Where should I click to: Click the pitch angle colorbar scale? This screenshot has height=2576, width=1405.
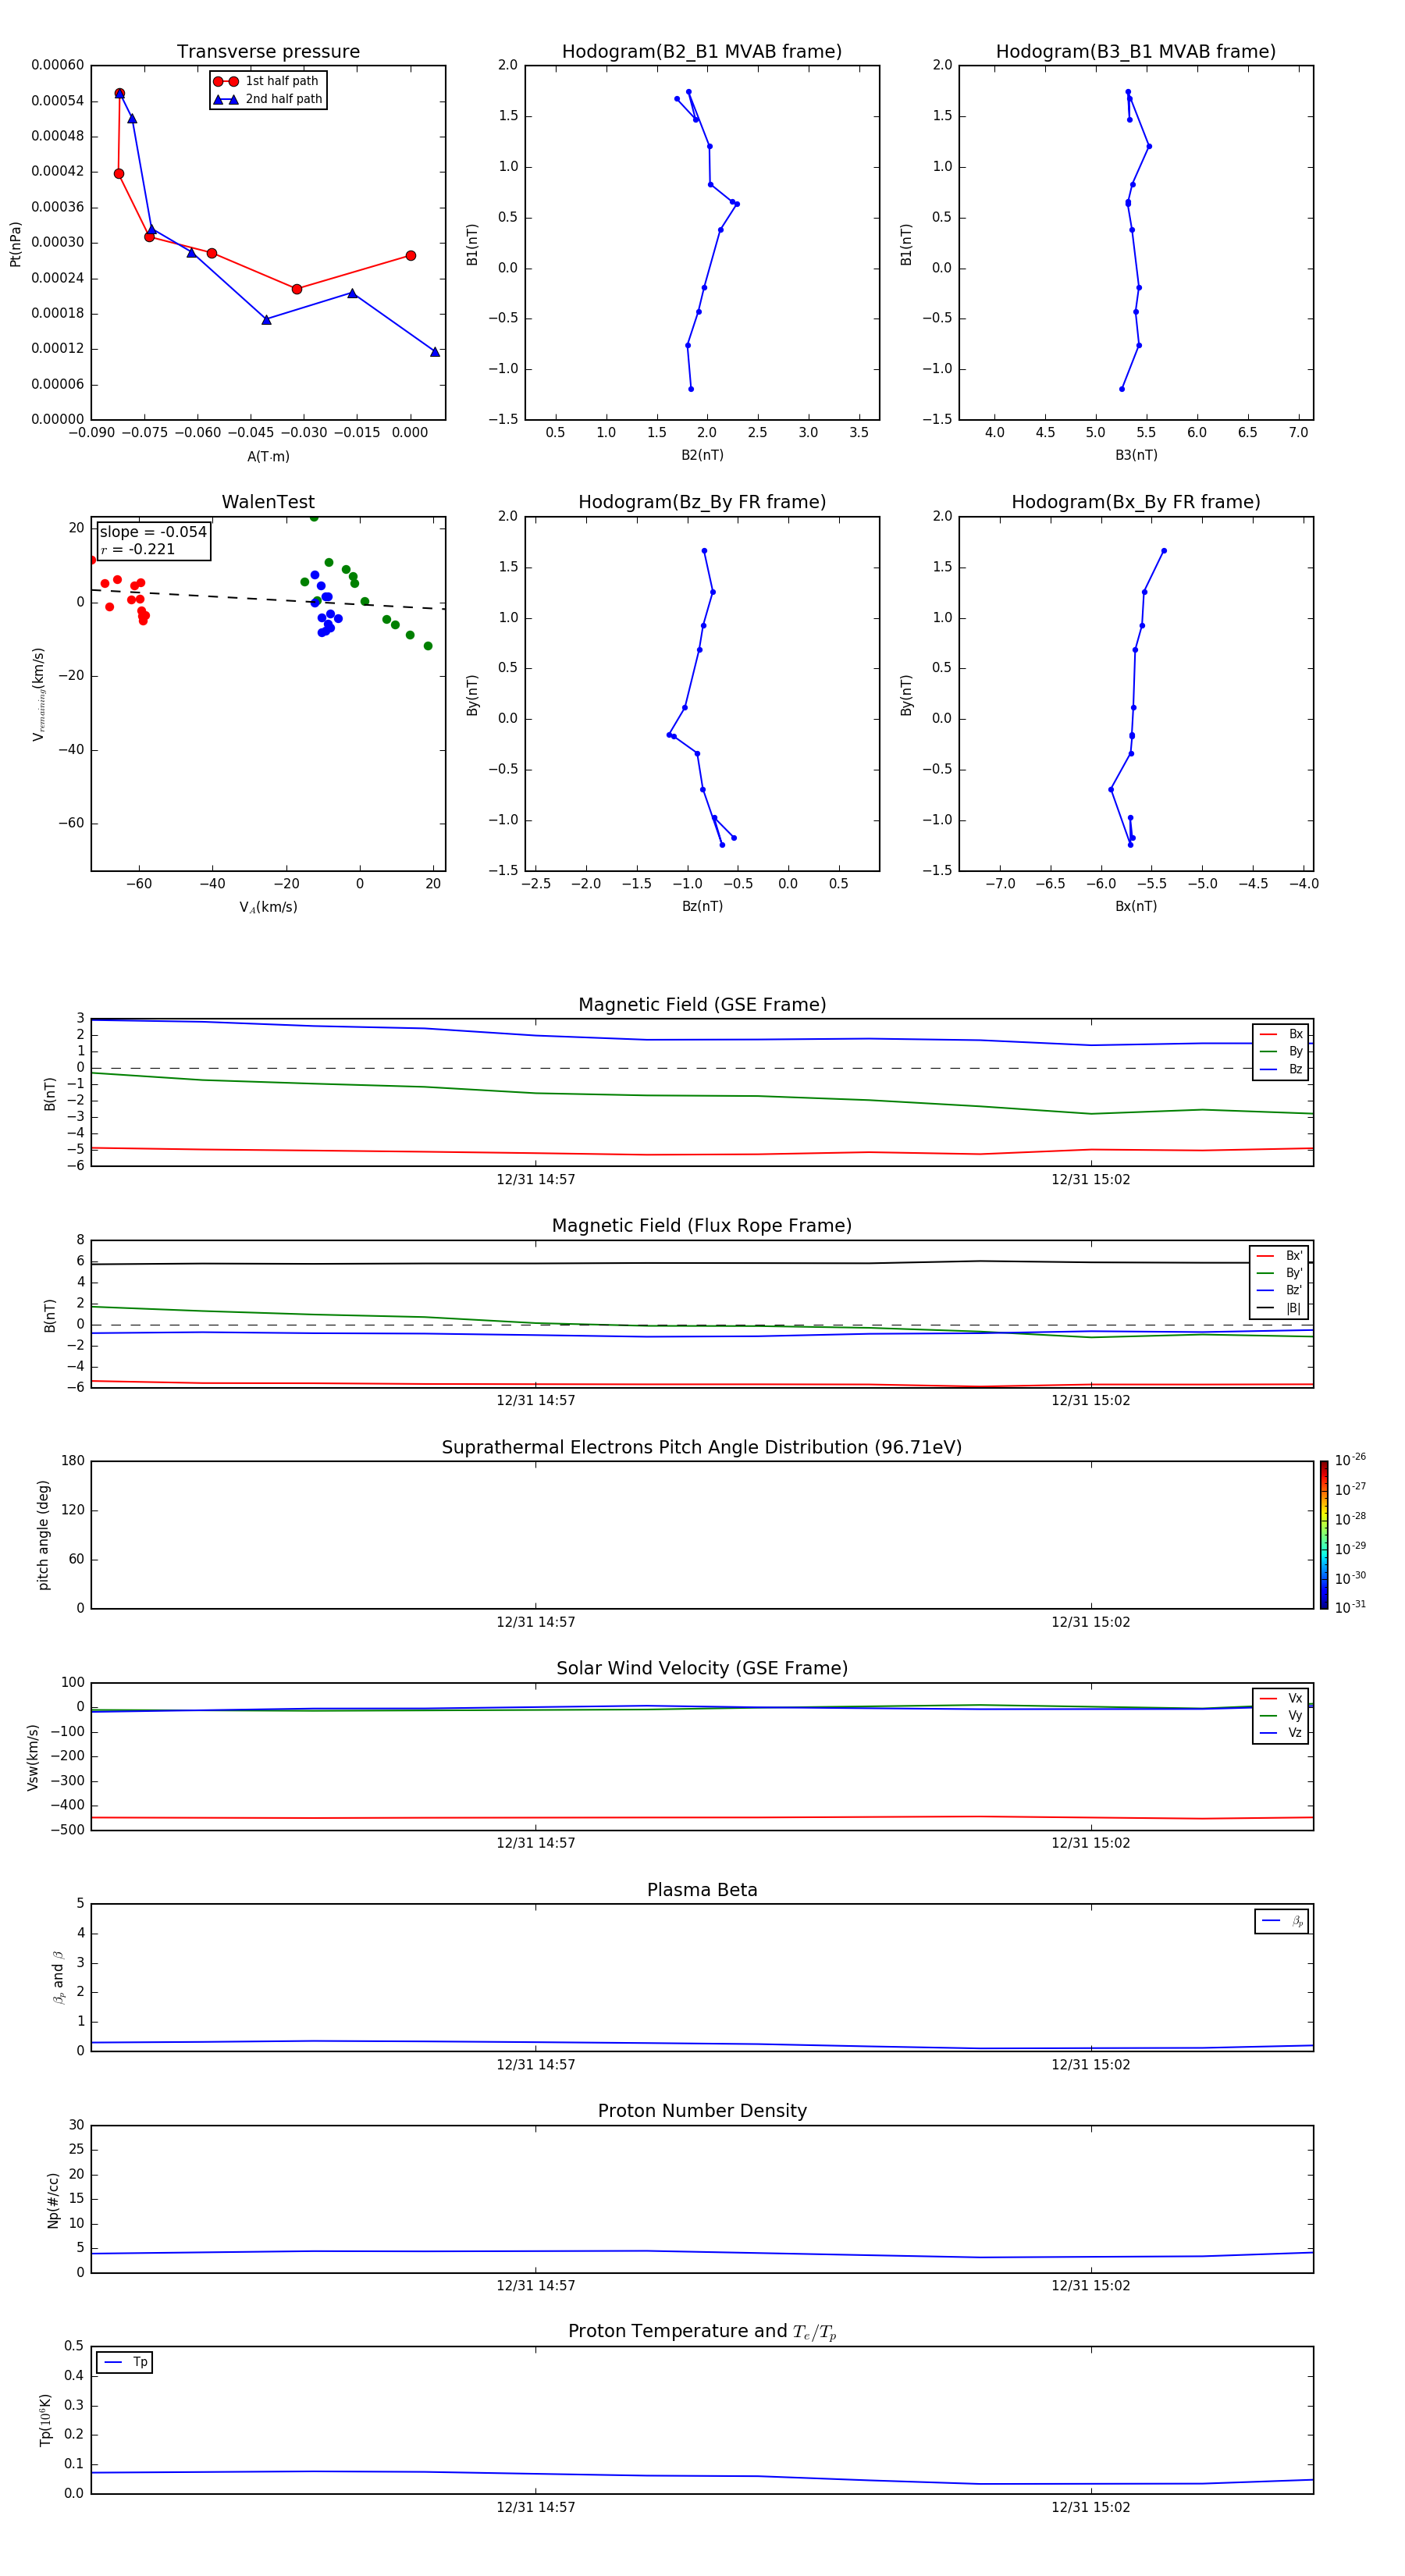pos(1324,1535)
